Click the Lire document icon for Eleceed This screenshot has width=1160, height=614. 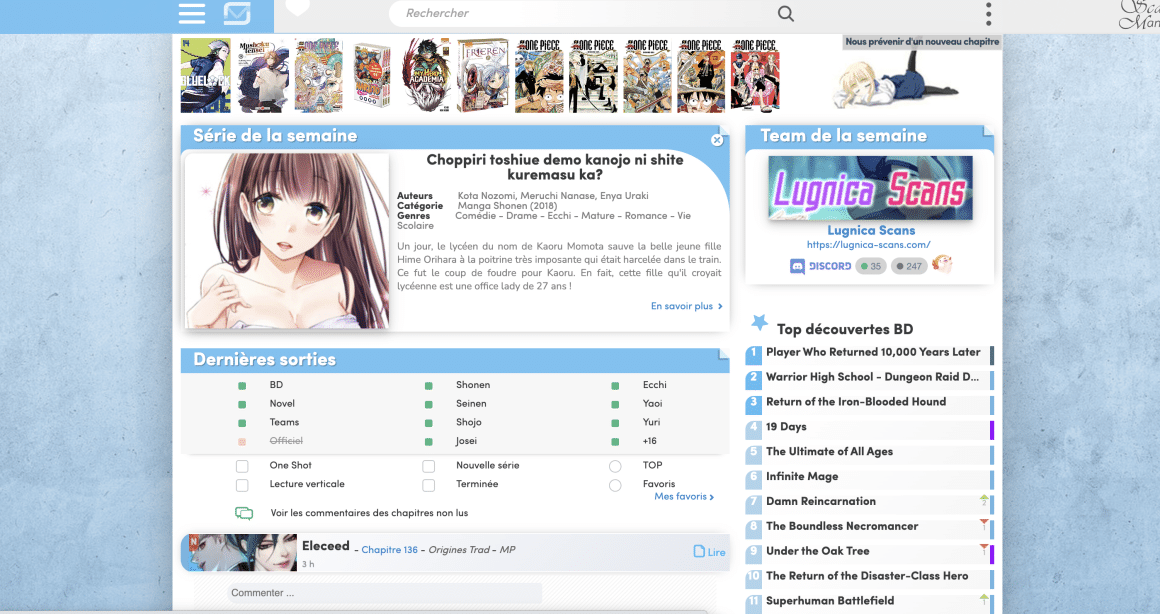pos(700,551)
